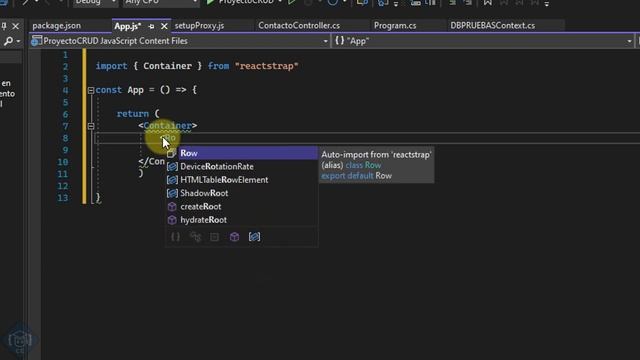640x360 pixels.
Task: Toggle the interface completion filter icon
Action: coord(254,237)
